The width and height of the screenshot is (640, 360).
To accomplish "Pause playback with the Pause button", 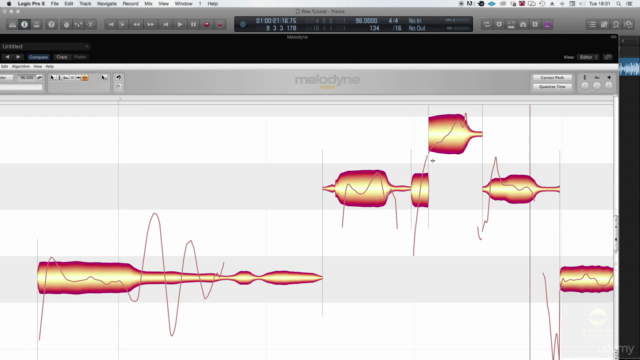I will coord(193,24).
